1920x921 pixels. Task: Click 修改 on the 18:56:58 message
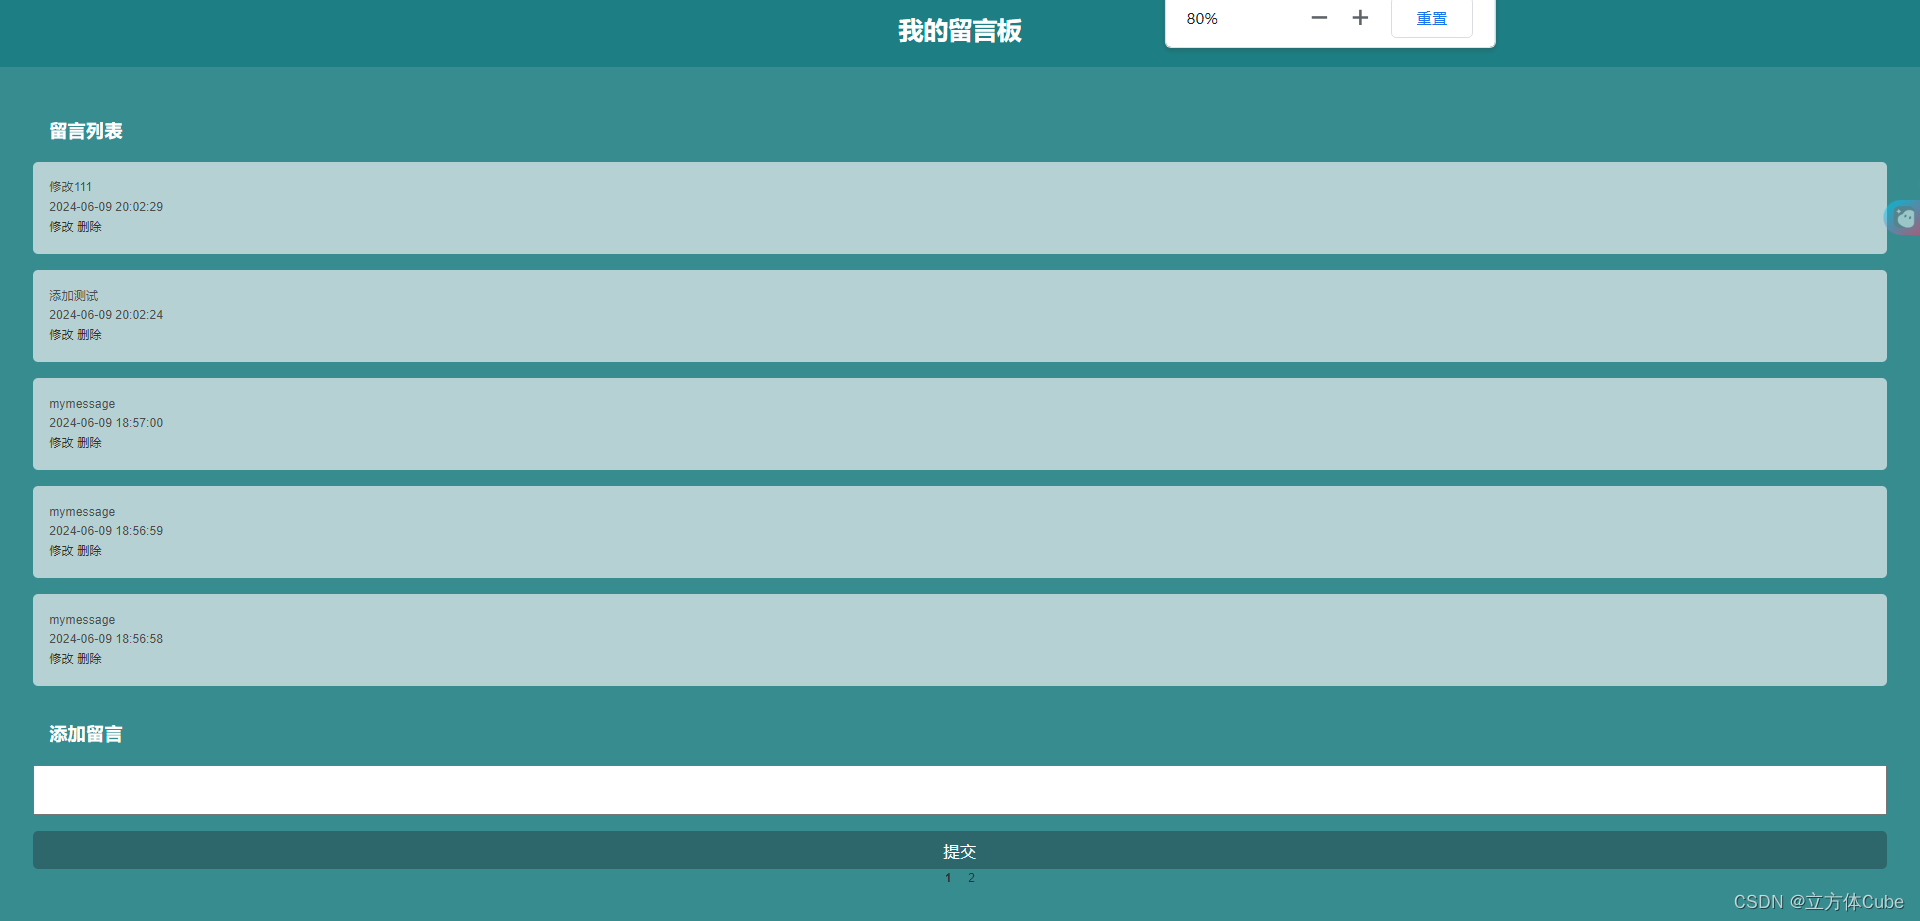pyautogui.click(x=61, y=659)
